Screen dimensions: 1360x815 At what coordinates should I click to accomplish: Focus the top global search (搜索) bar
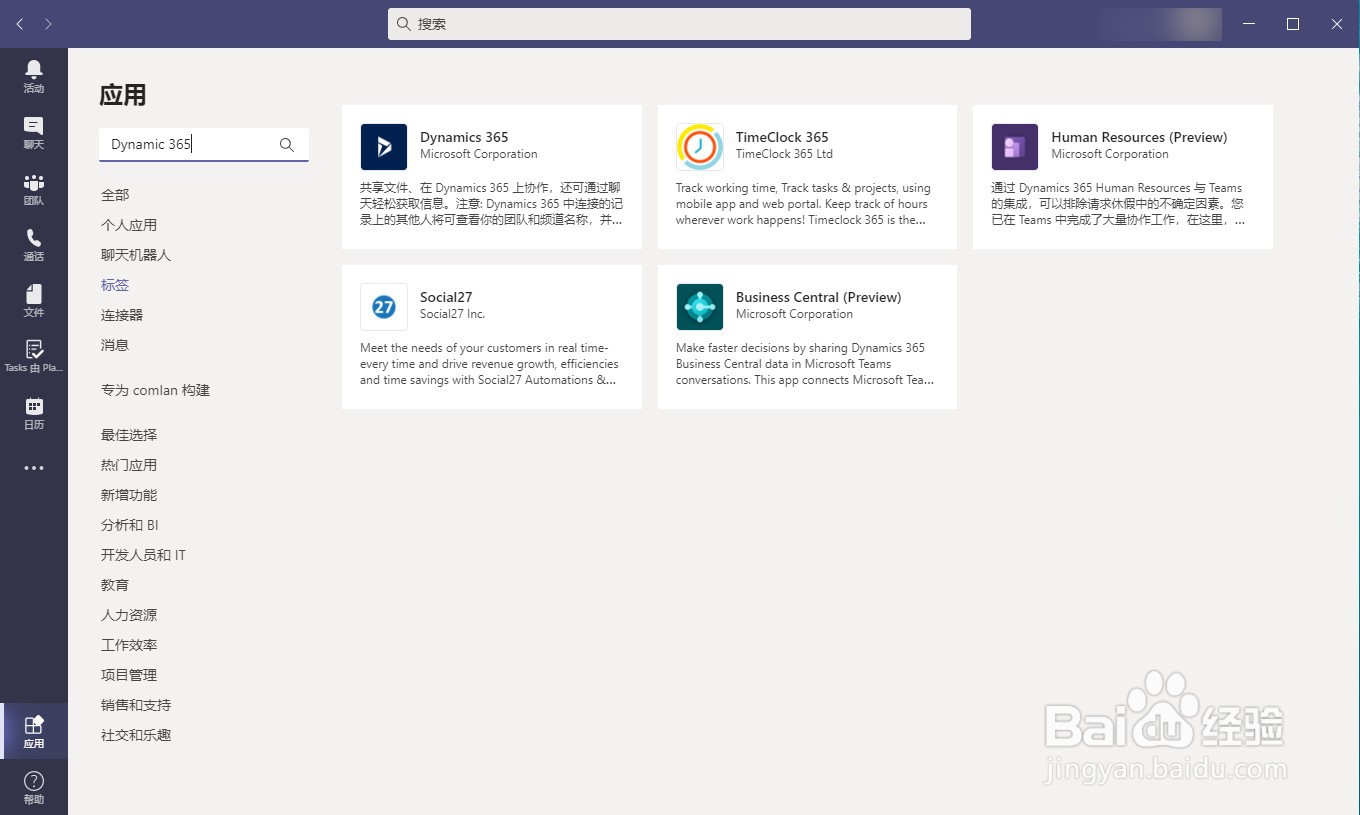[679, 24]
